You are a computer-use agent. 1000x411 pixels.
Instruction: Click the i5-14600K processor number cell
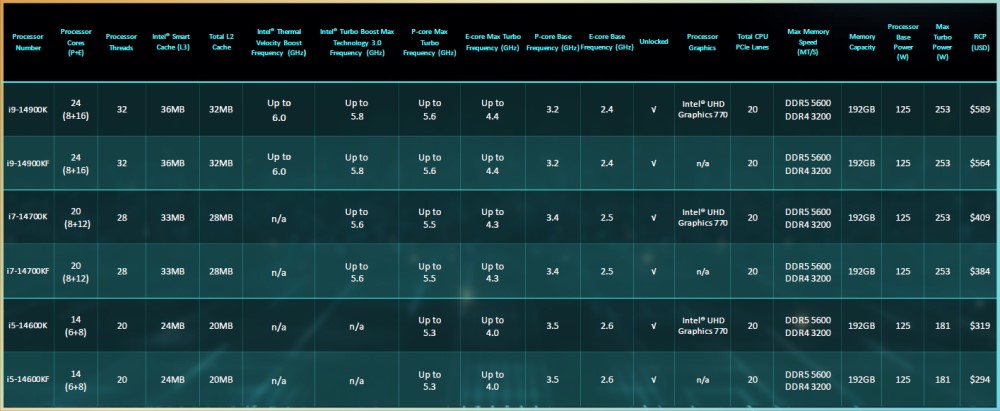(28, 325)
